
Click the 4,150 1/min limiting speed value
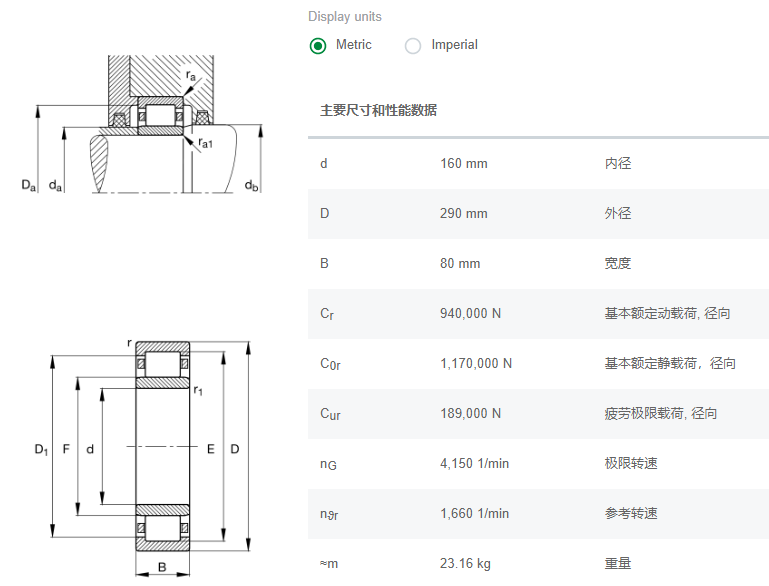474,463
